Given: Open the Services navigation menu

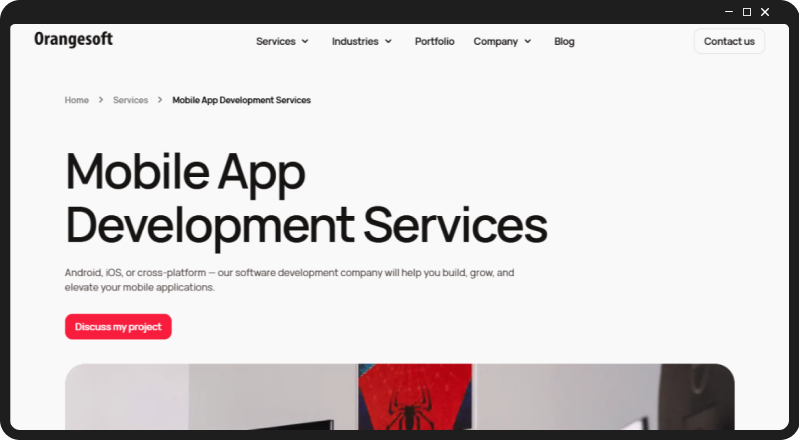Looking at the screenshot, I should (276, 42).
